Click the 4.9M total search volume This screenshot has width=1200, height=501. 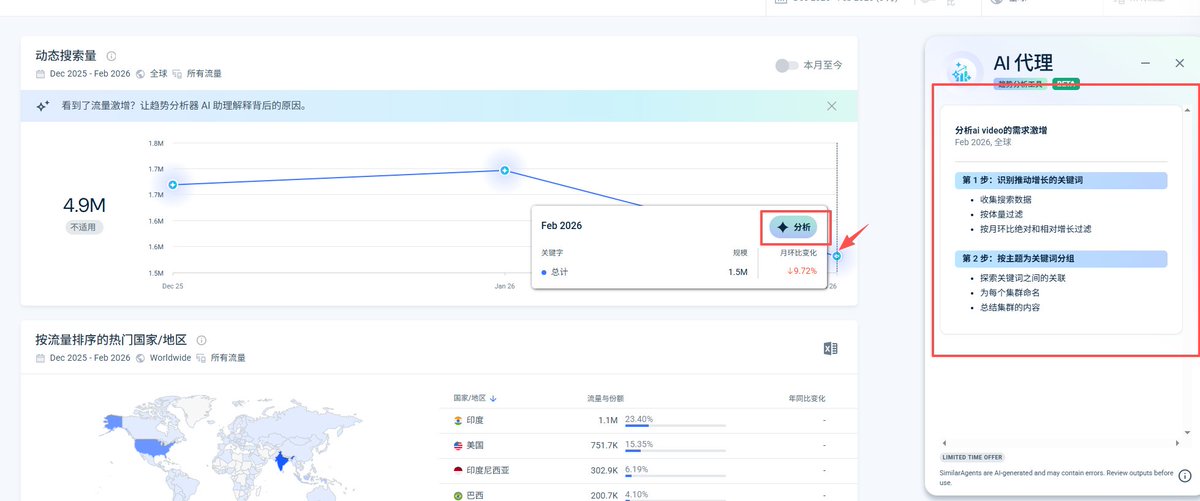coord(84,205)
